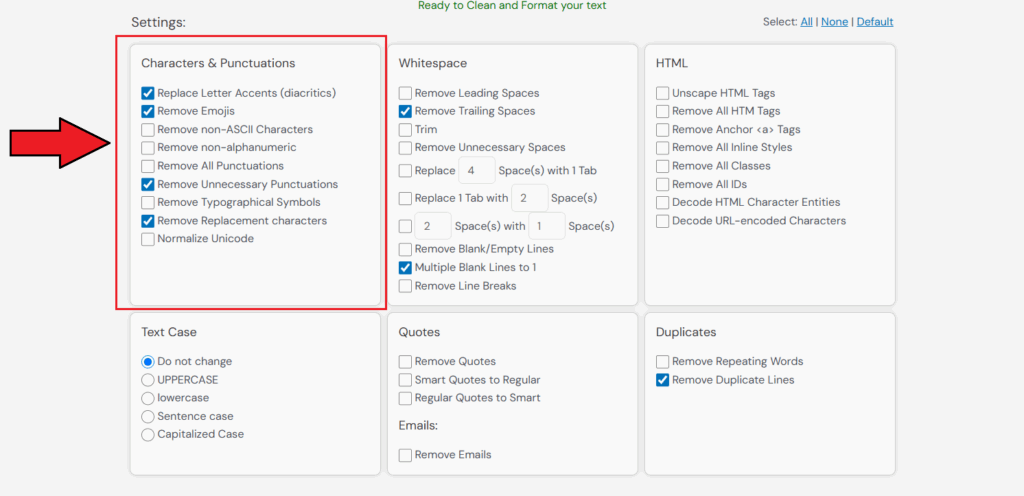Click the spaces count field showing 4
Image resolution: width=1024 pixels, height=496 pixels.
click(x=476, y=171)
